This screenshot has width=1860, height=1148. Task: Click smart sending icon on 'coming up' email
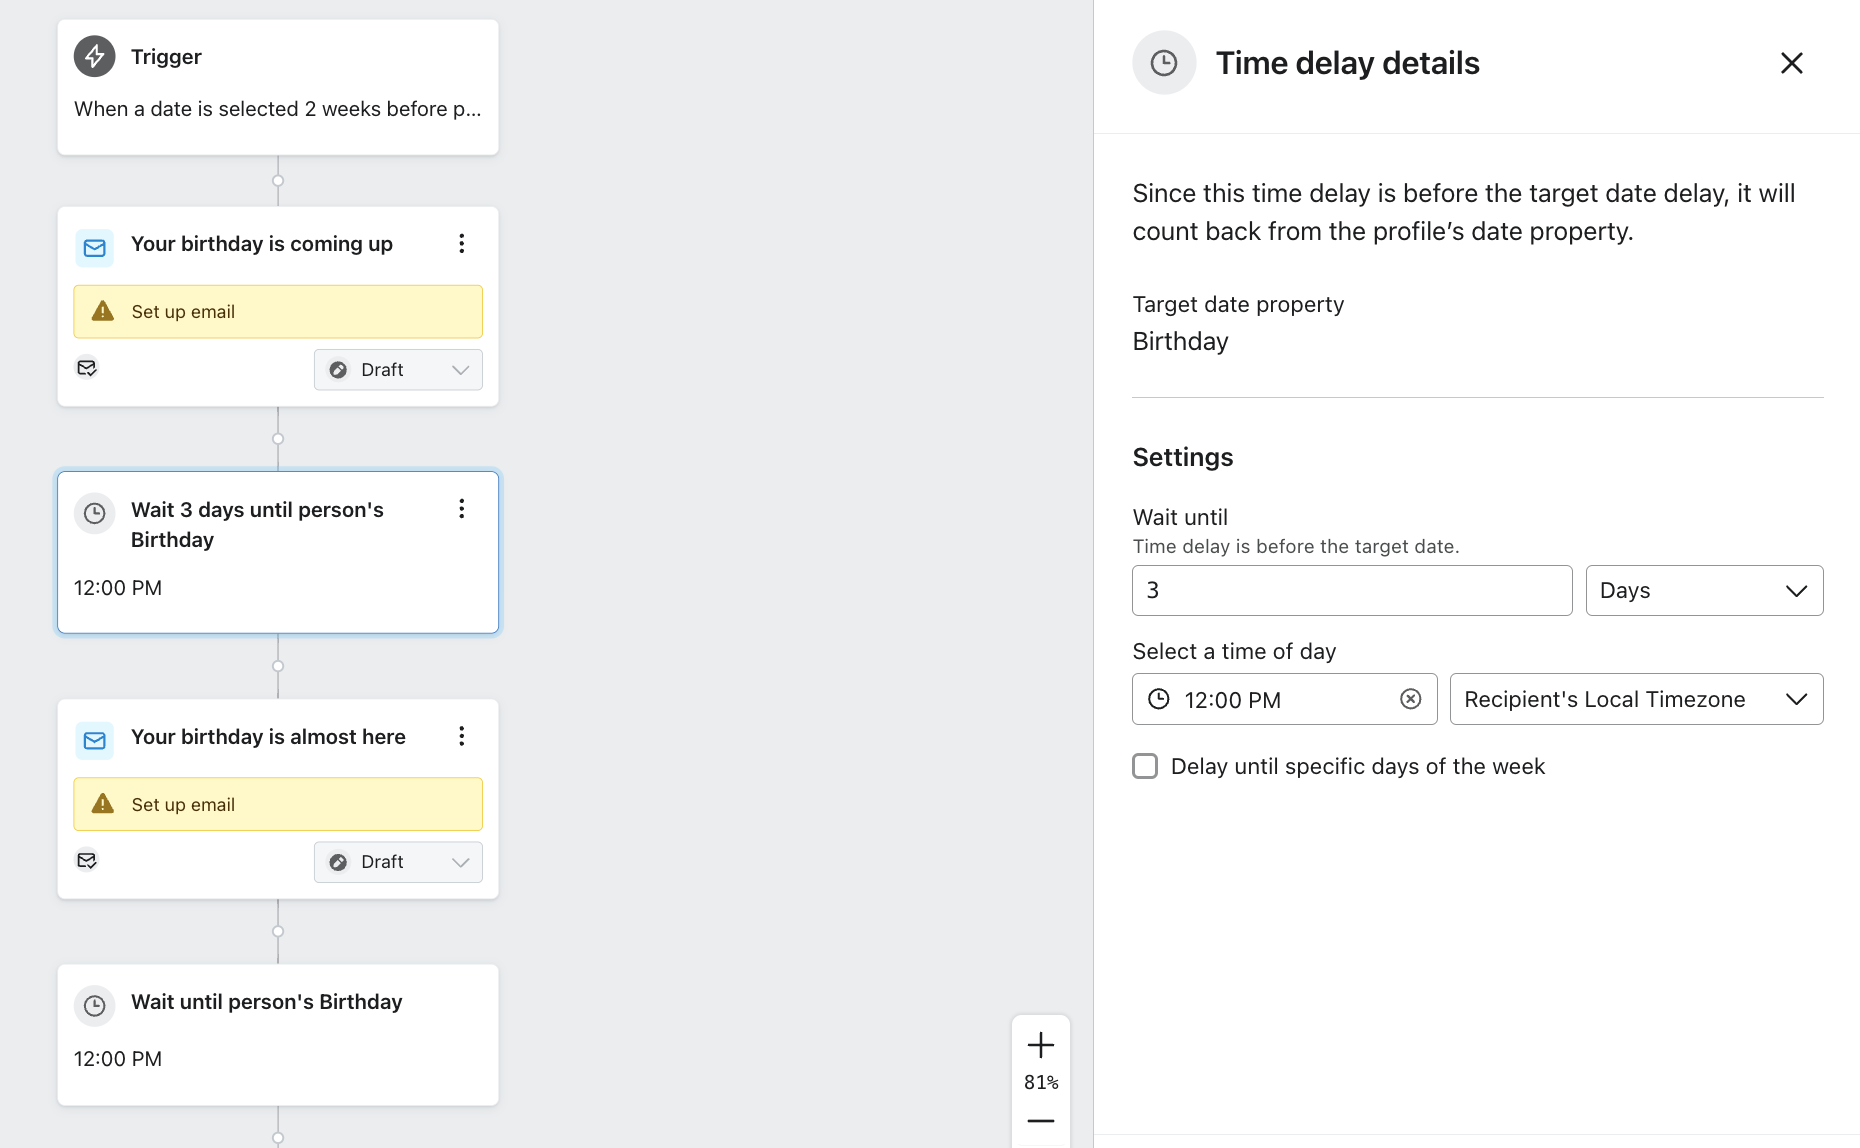pos(87,368)
